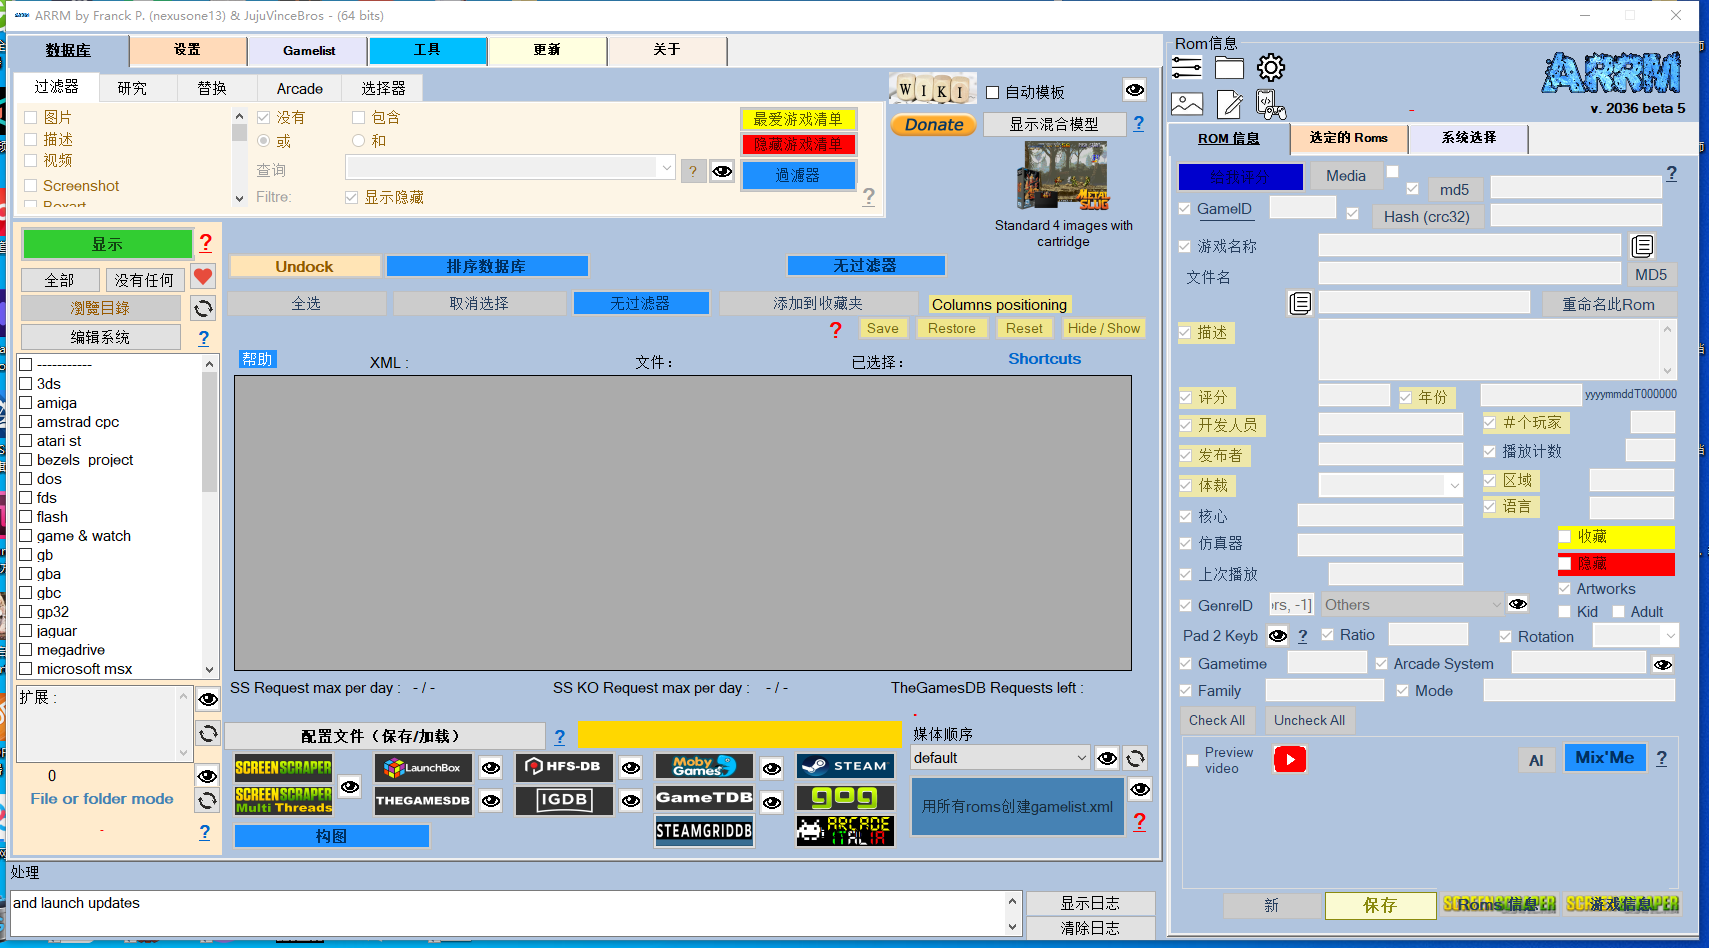Click the ScreenScraper scraper logo
Viewport: 1709px width, 948px height.
[283, 767]
